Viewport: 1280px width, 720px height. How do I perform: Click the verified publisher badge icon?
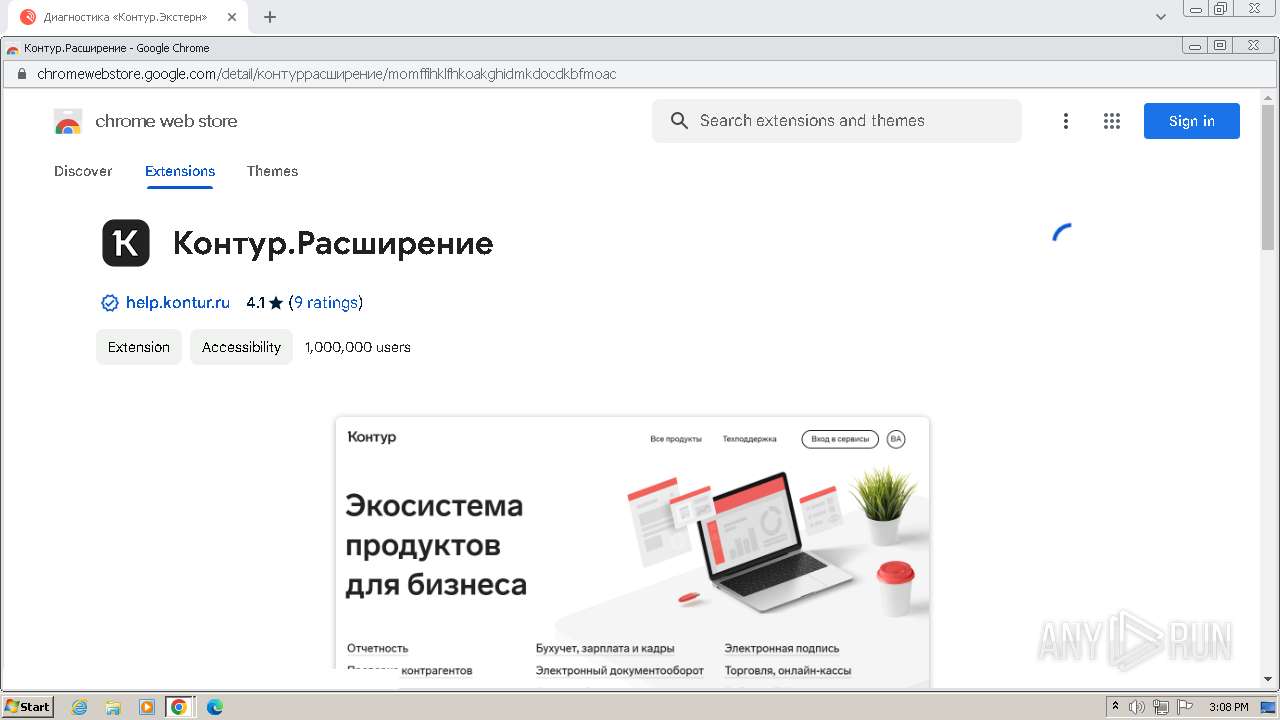pos(110,303)
